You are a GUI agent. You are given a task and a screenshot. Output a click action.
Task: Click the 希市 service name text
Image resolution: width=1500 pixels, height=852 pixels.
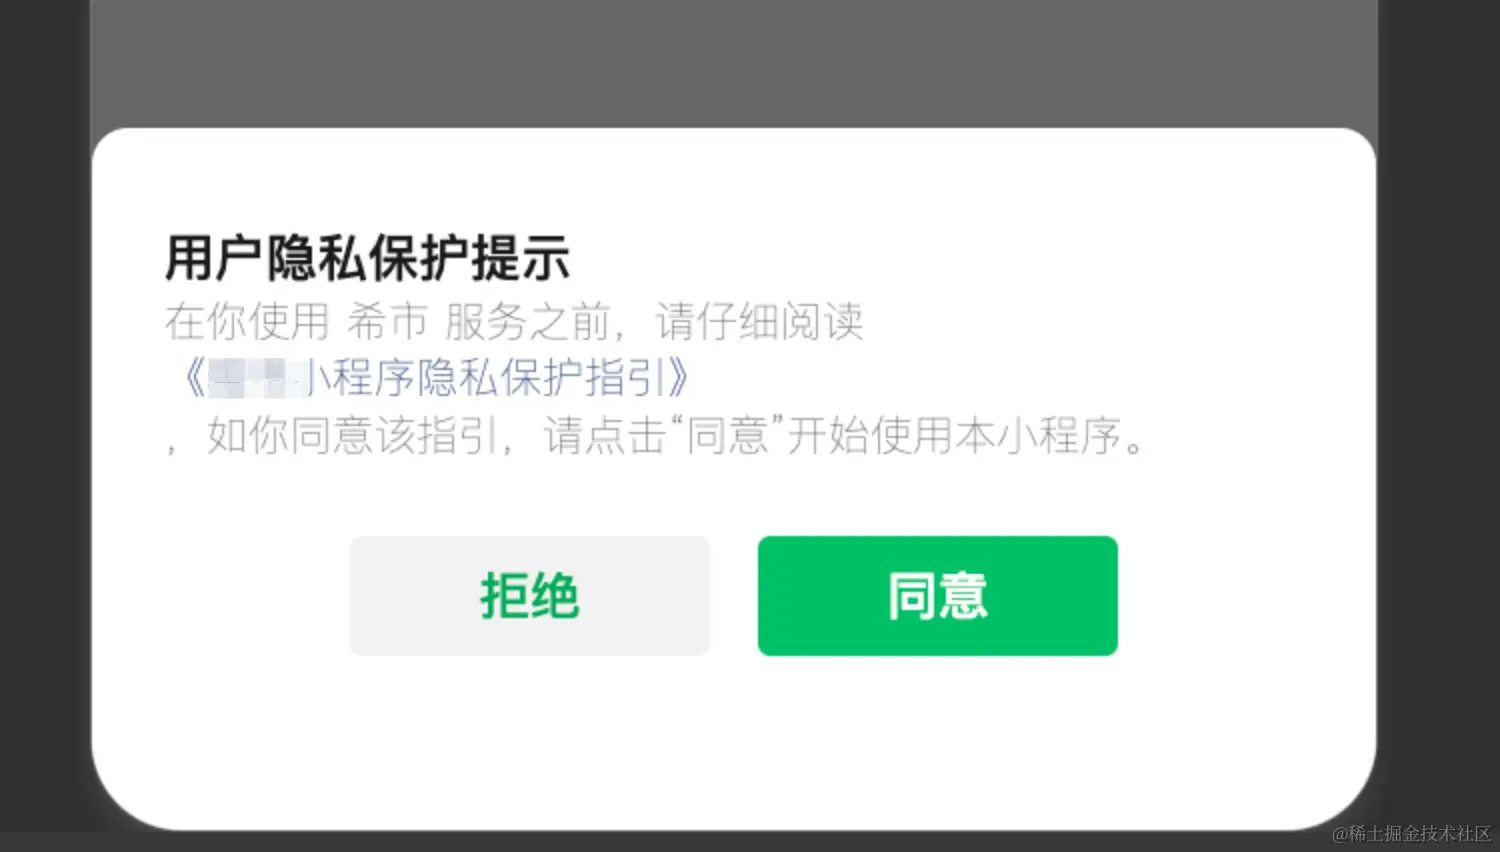(387, 322)
